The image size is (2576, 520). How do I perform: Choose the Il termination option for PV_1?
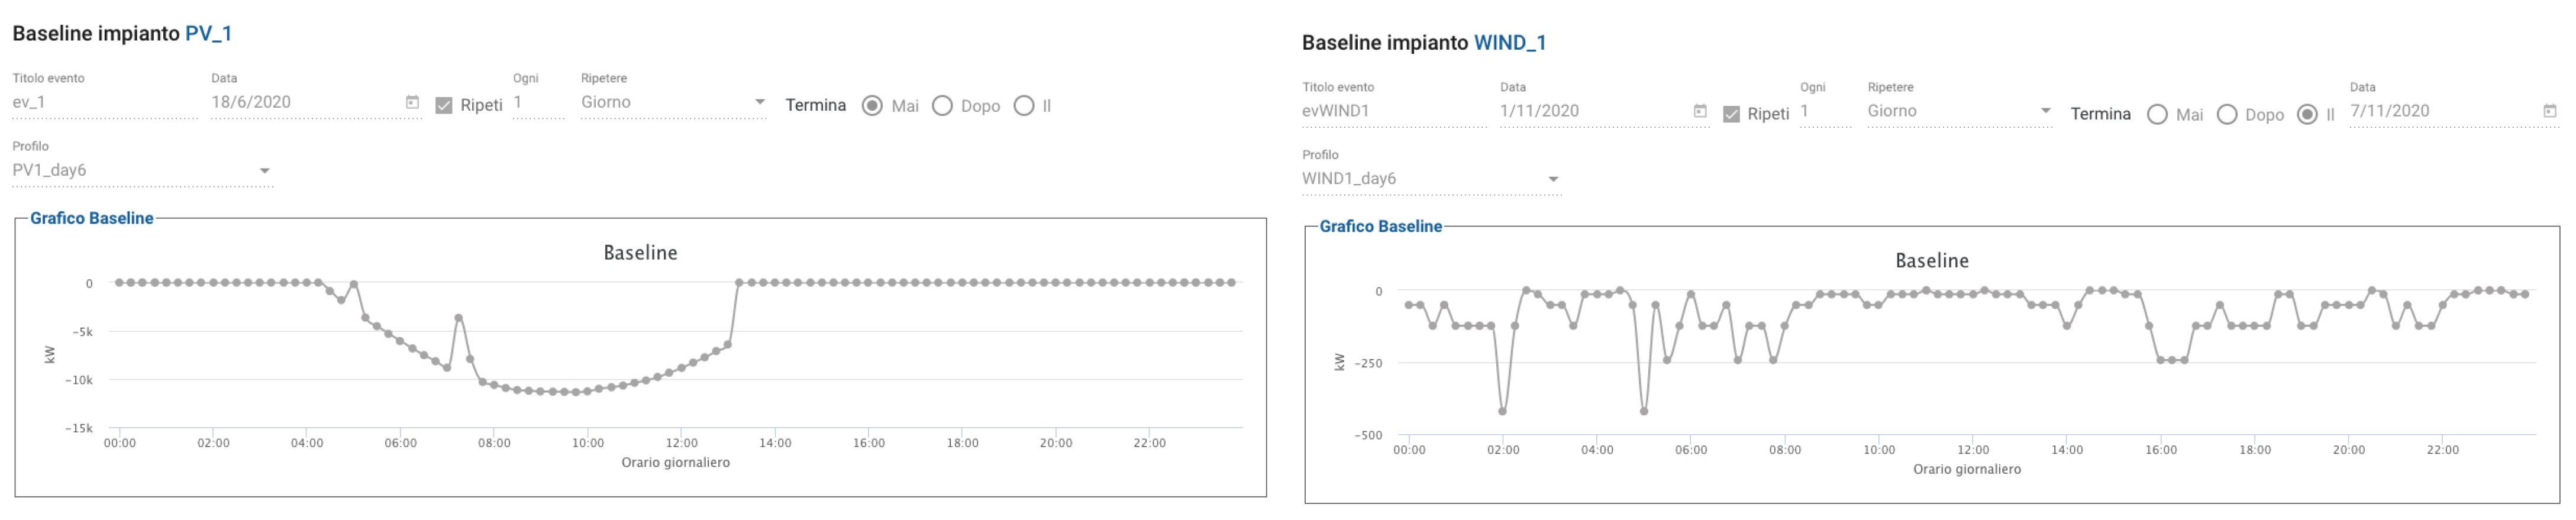[x=1023, y=106]
